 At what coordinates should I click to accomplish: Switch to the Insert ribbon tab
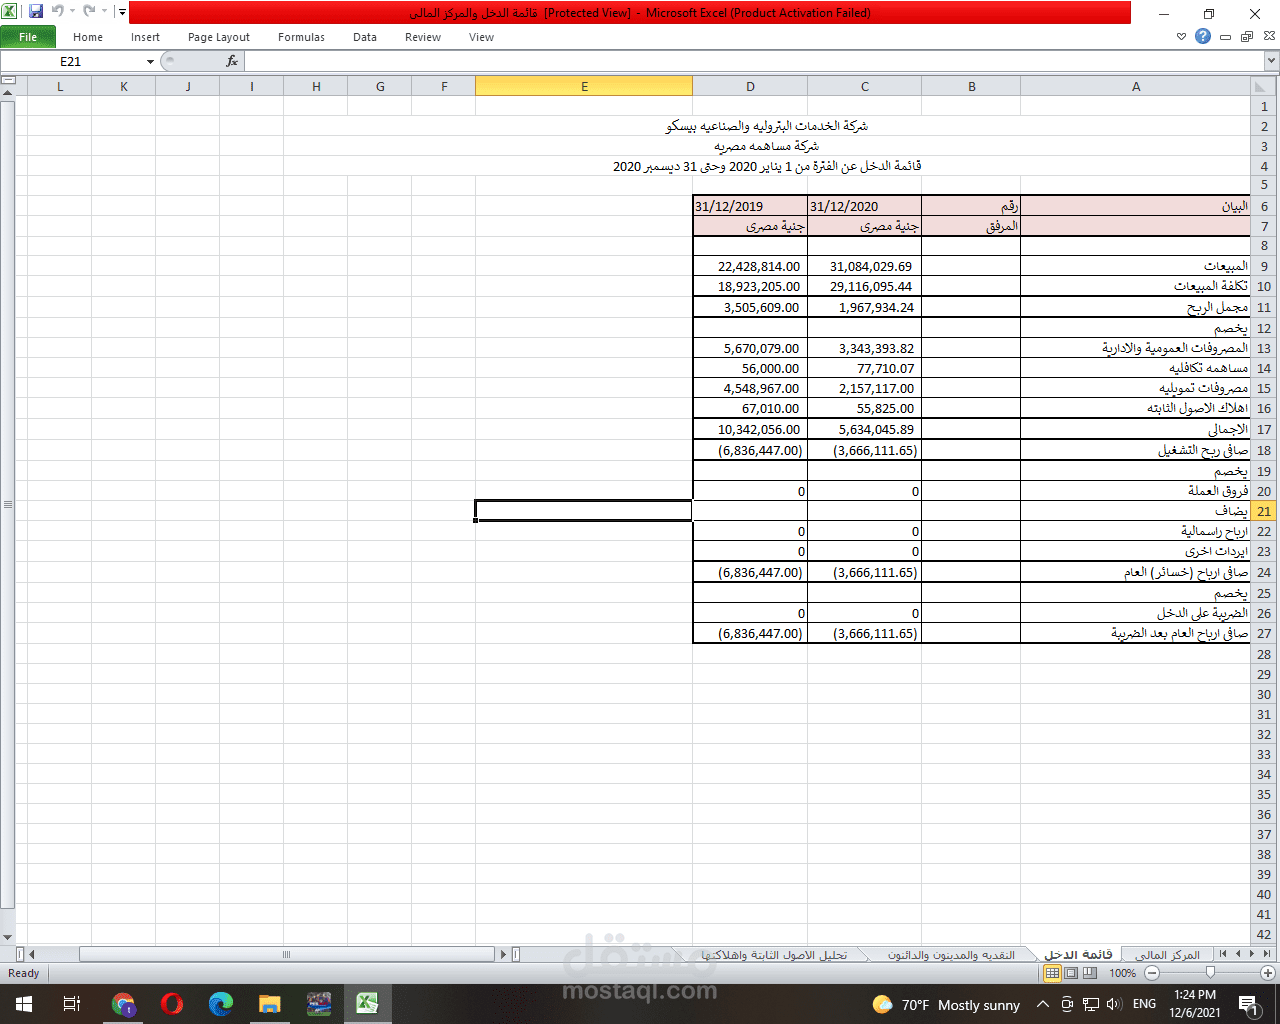[145, 37]
